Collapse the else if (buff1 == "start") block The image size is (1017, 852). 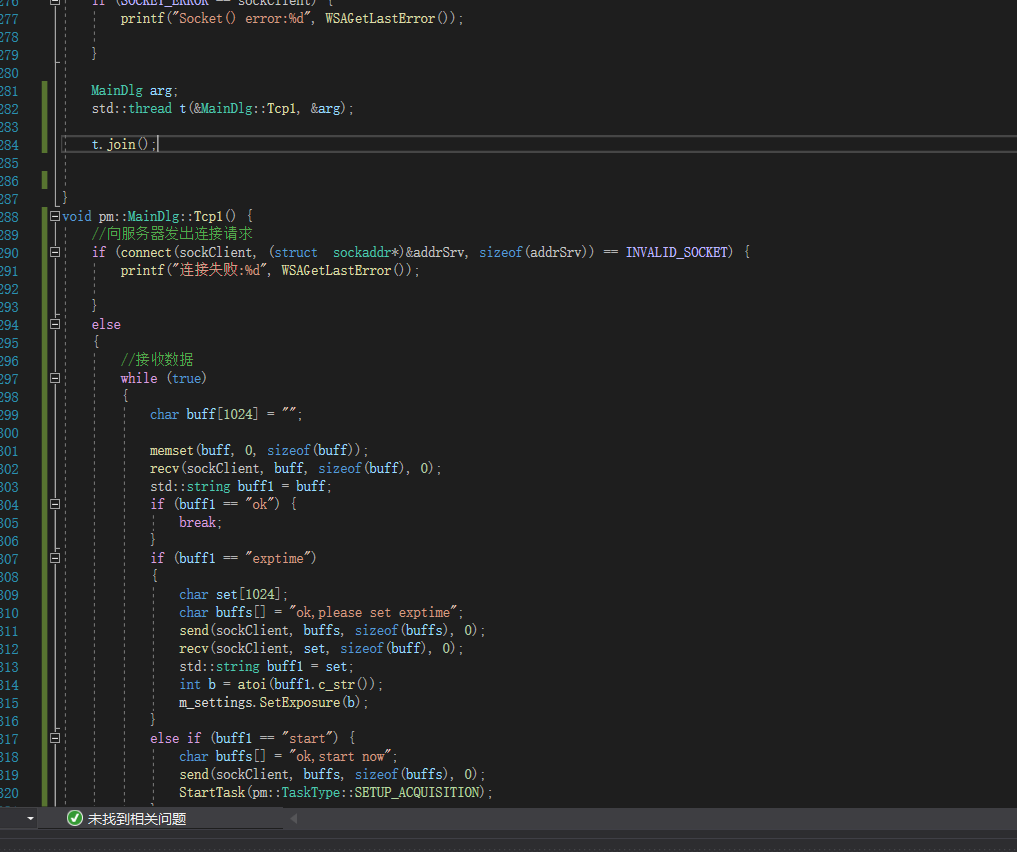(55, 738)
